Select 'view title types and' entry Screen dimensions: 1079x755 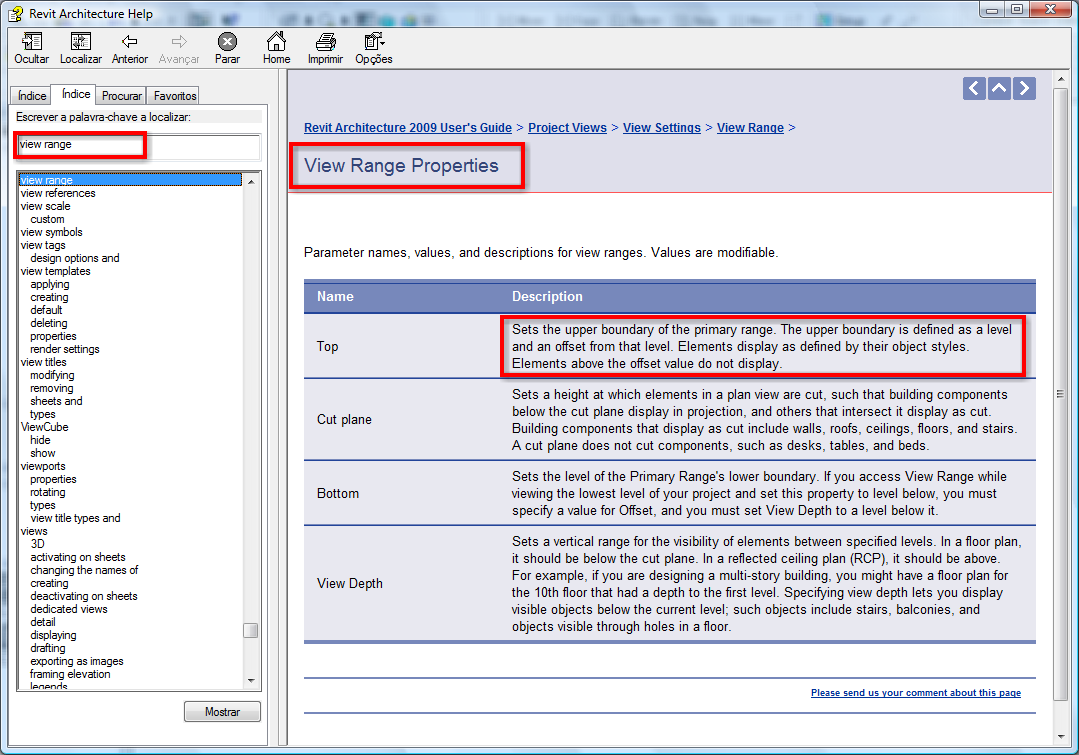click(76, 518)
